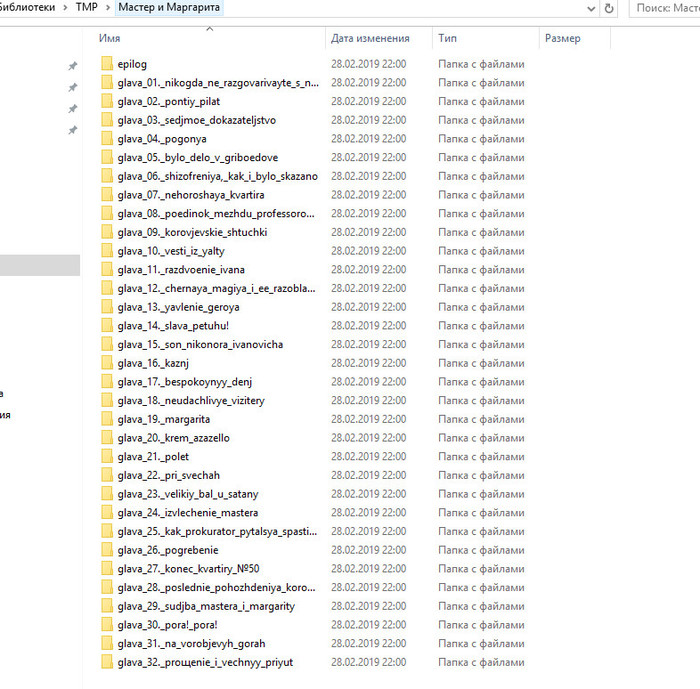Sort by the Имя column header

pyautogui.click(x=110, y=39)
